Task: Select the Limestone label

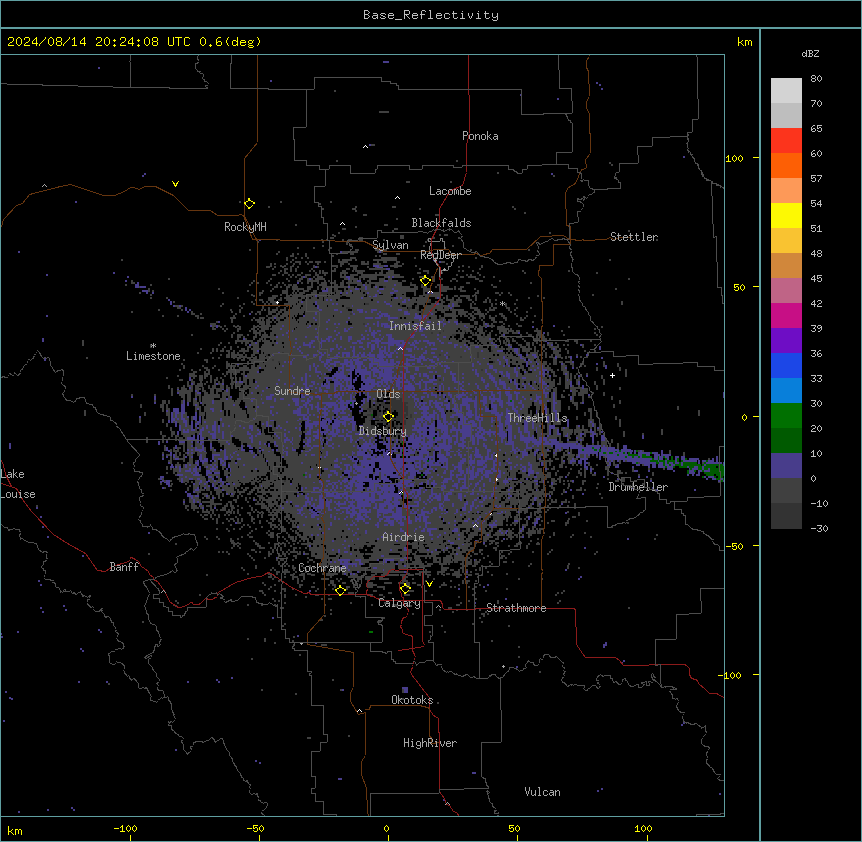Action: [x=153, y=356]
